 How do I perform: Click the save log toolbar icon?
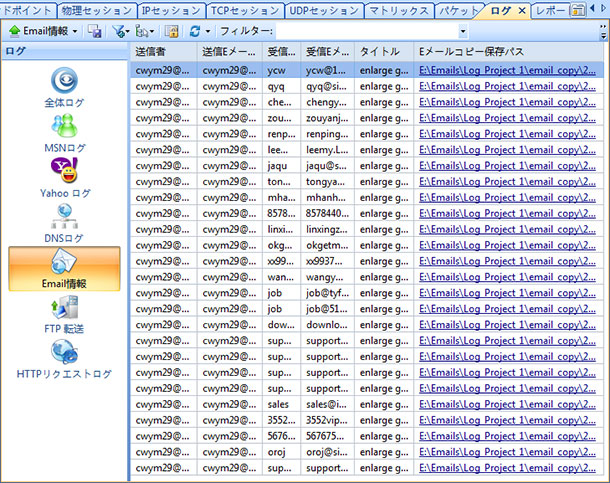coord(95,31)
